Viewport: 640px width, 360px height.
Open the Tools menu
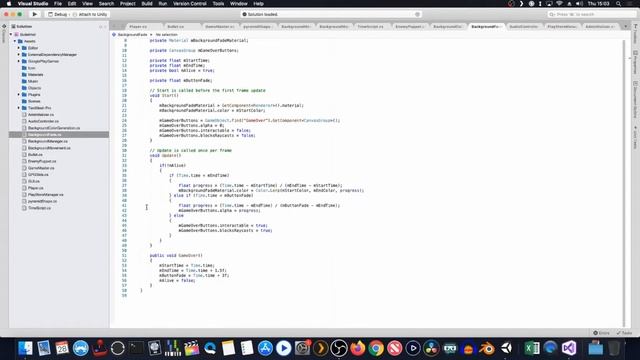(x=218, y=4)
